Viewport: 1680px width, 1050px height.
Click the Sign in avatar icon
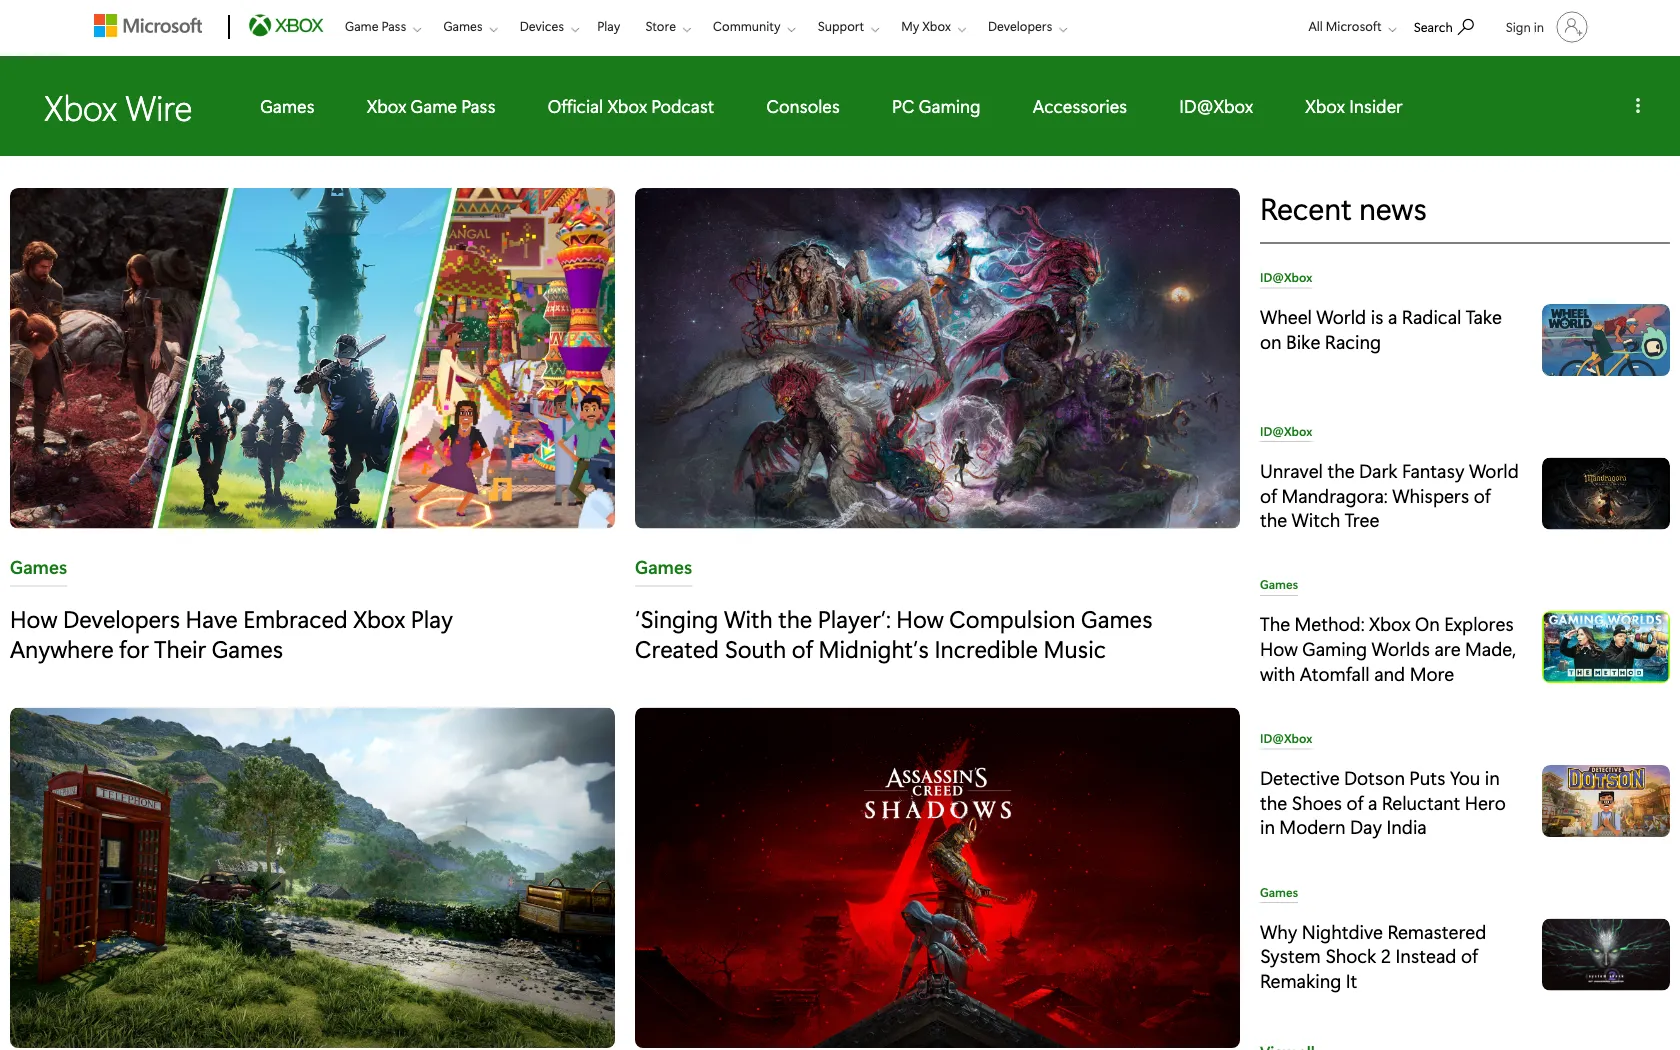pos(1572,27)
